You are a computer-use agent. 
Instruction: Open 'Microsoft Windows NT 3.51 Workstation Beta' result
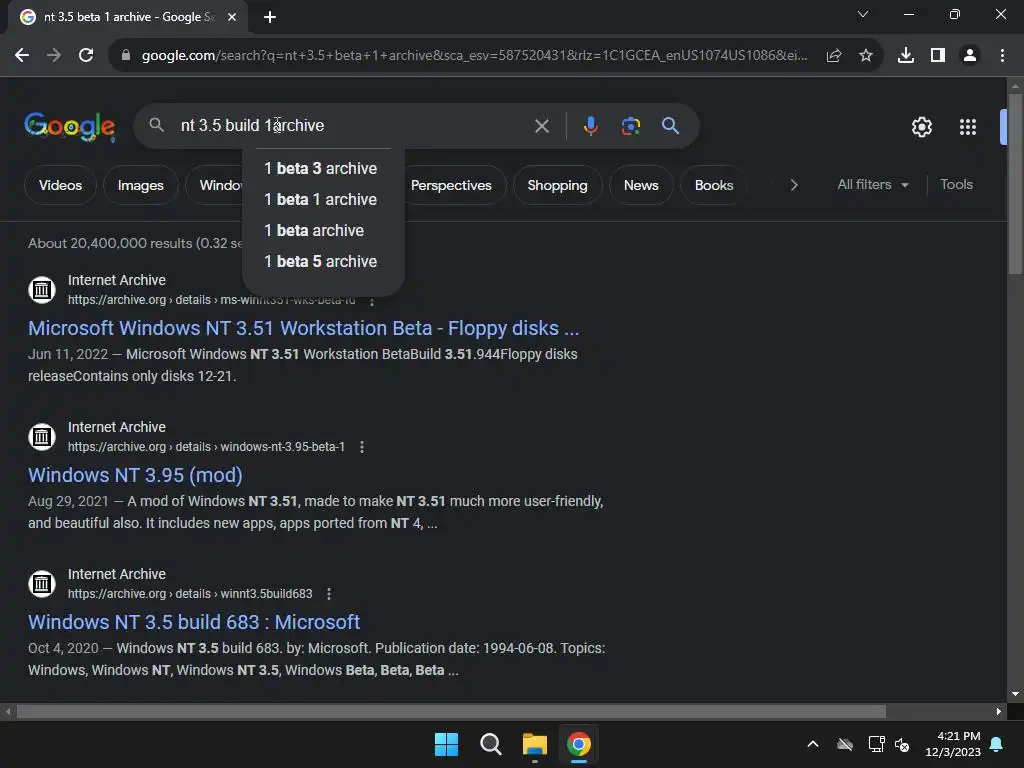pyautogui.click(x=304, y=328)
